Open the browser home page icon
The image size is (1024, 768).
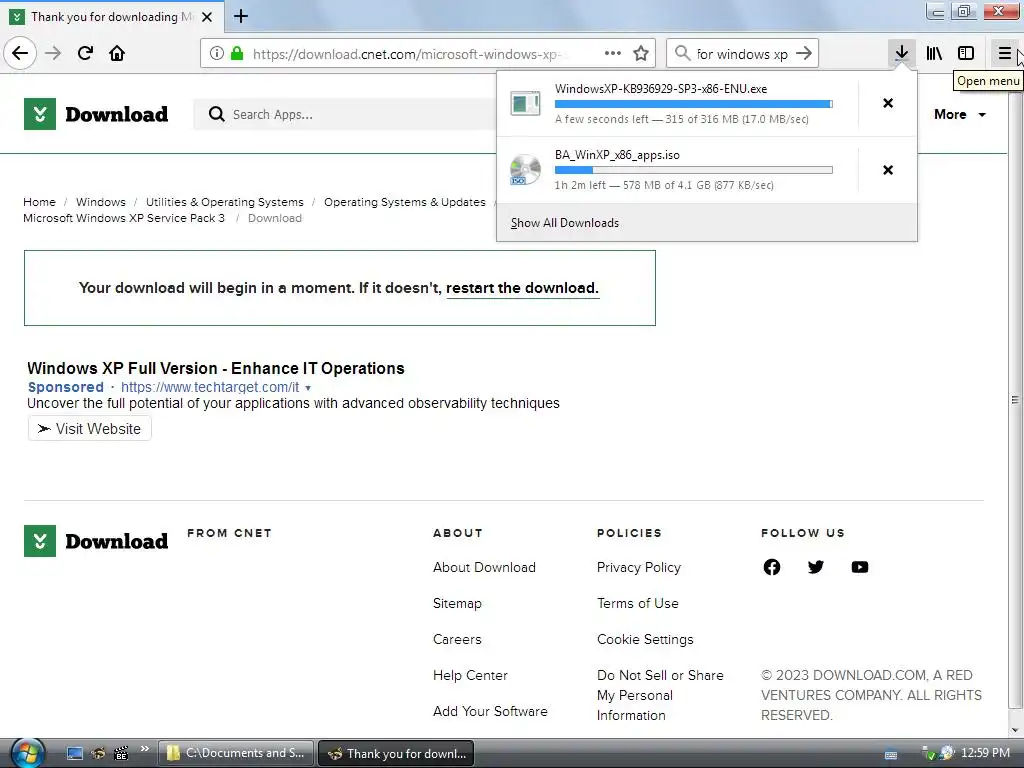[117, 53]
